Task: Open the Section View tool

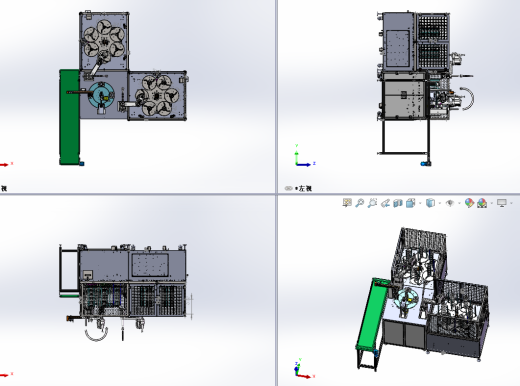Action: 398,203
